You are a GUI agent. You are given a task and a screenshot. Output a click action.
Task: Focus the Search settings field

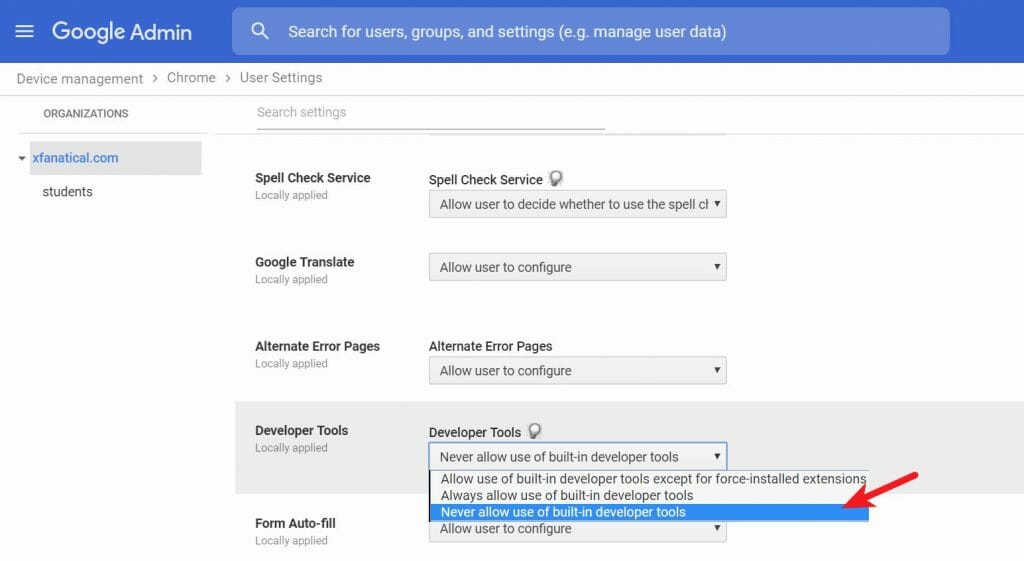click(431, 112)
